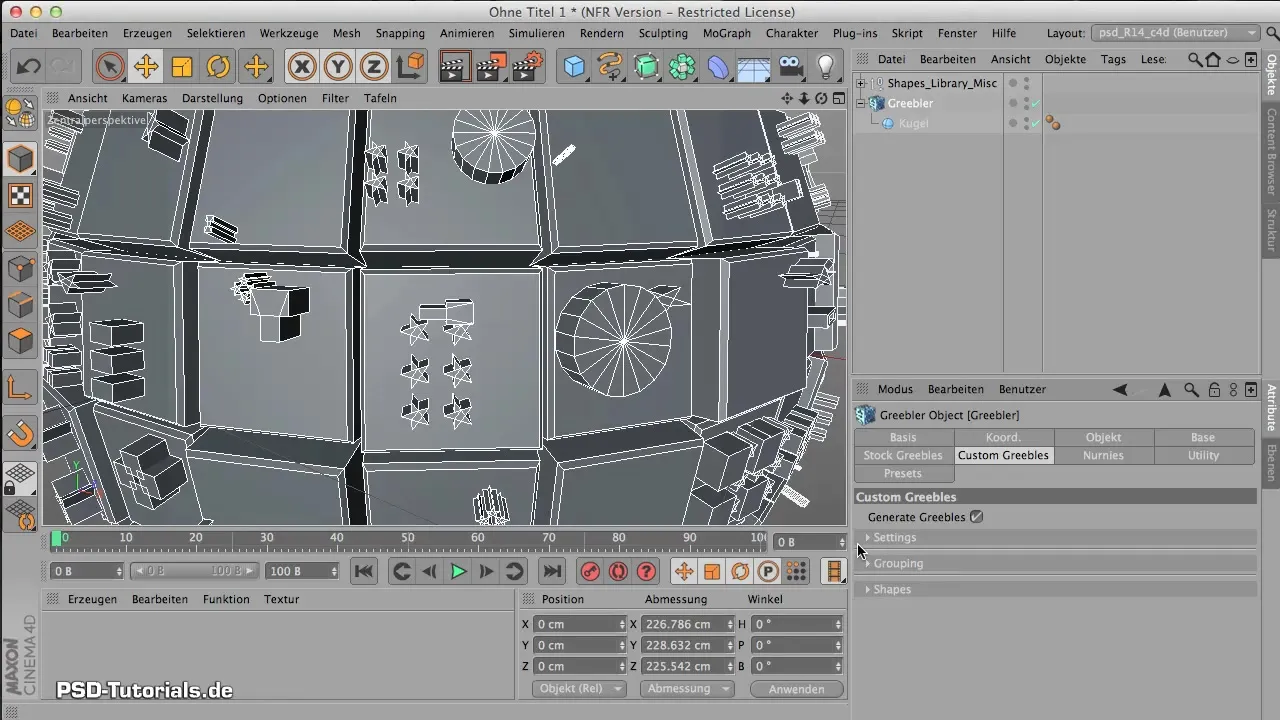
Task: Render the active view
Action: (454, 67)
